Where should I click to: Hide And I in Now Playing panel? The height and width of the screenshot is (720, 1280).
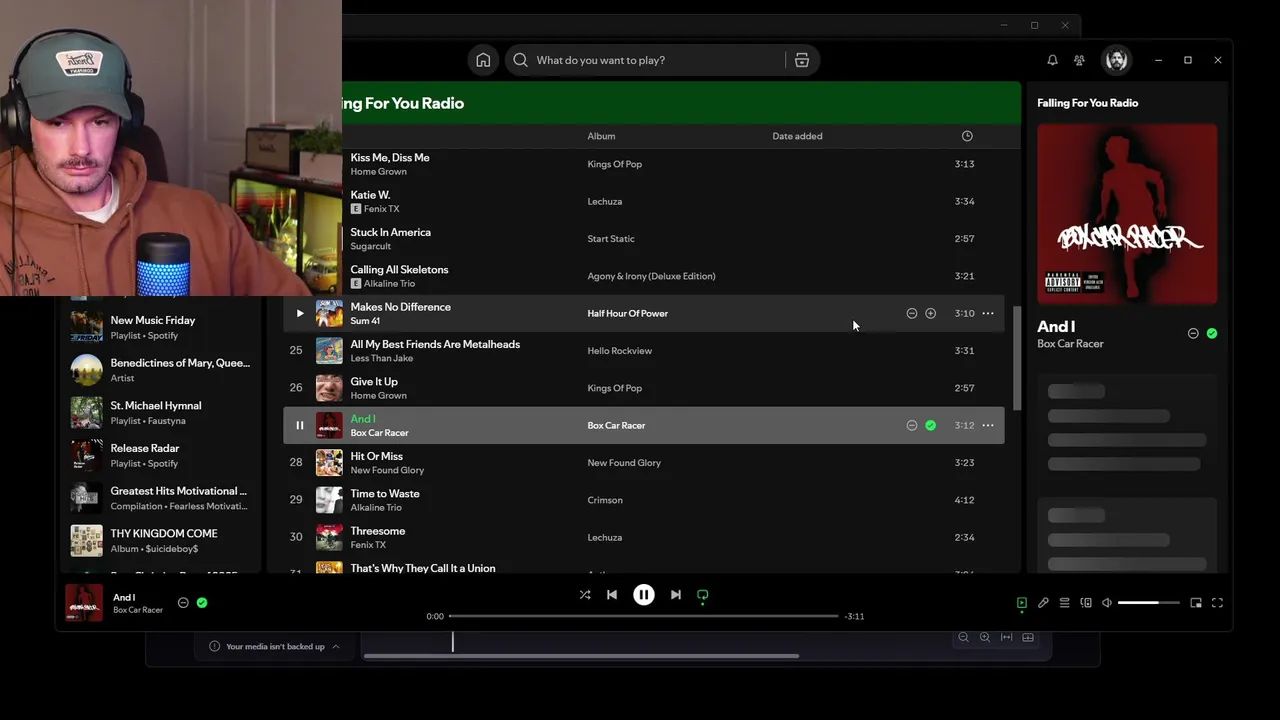pos(1193,333)
